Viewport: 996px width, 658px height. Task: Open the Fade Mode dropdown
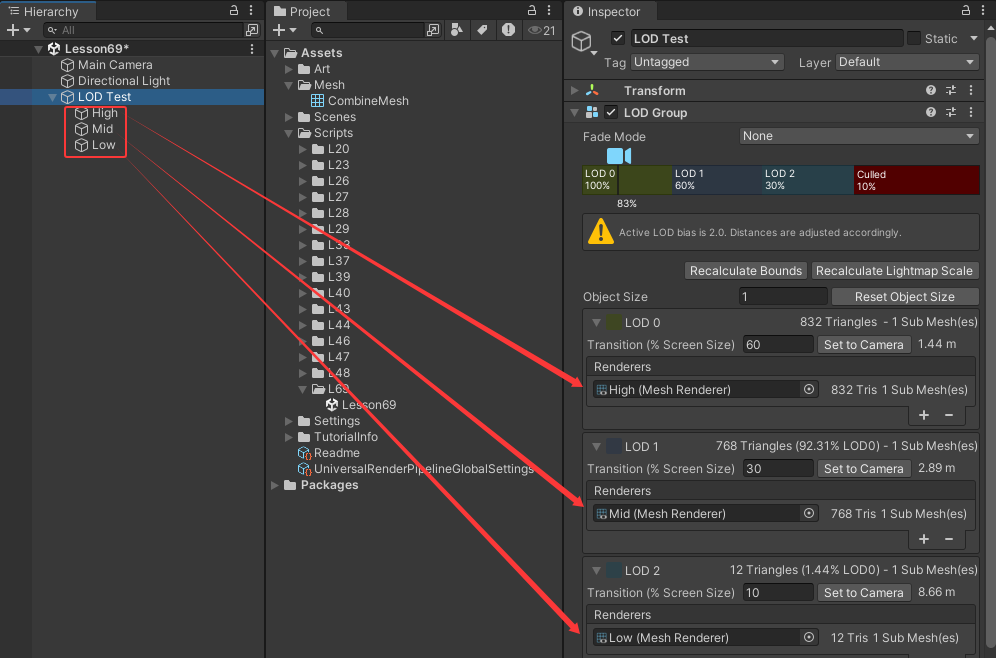[859, 136]
